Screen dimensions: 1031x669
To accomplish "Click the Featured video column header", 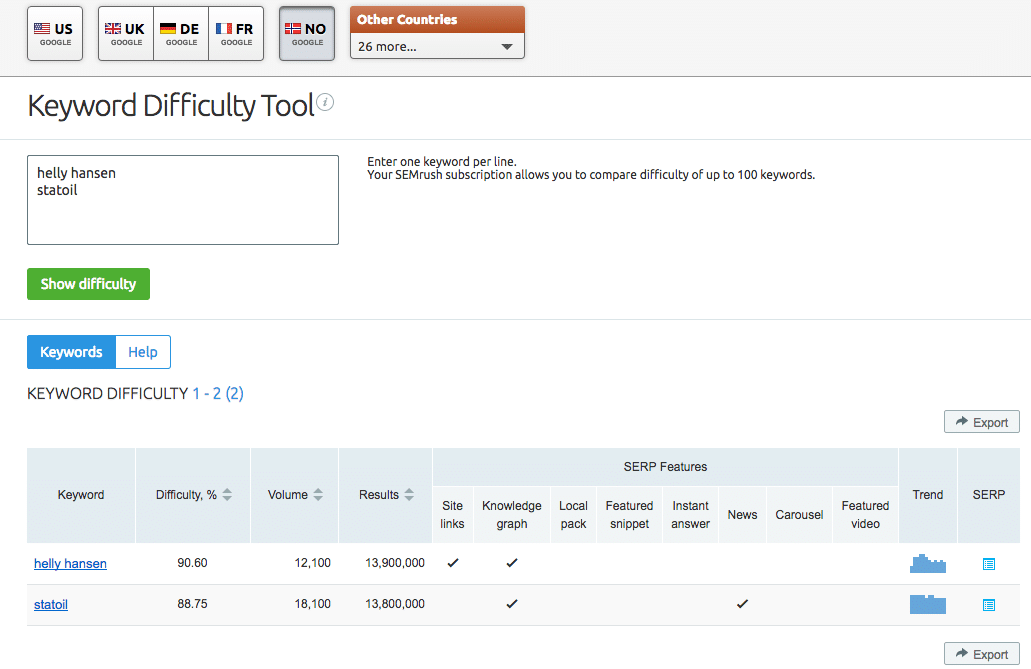I will click(x=865, y=514).
